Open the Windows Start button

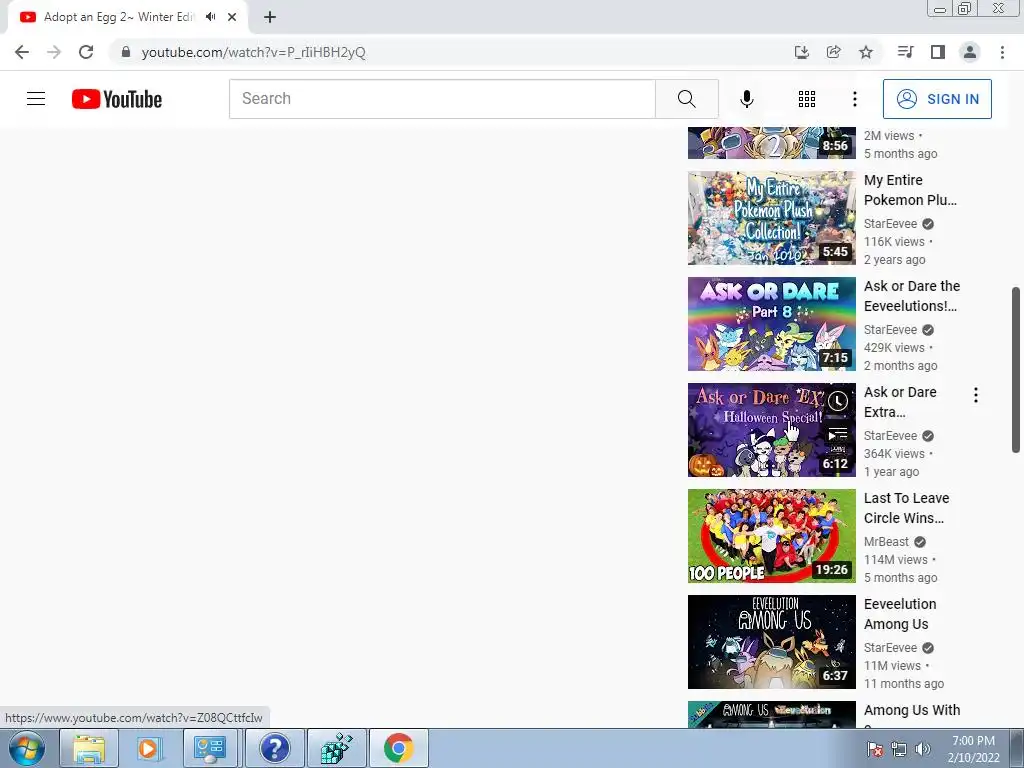27,748
